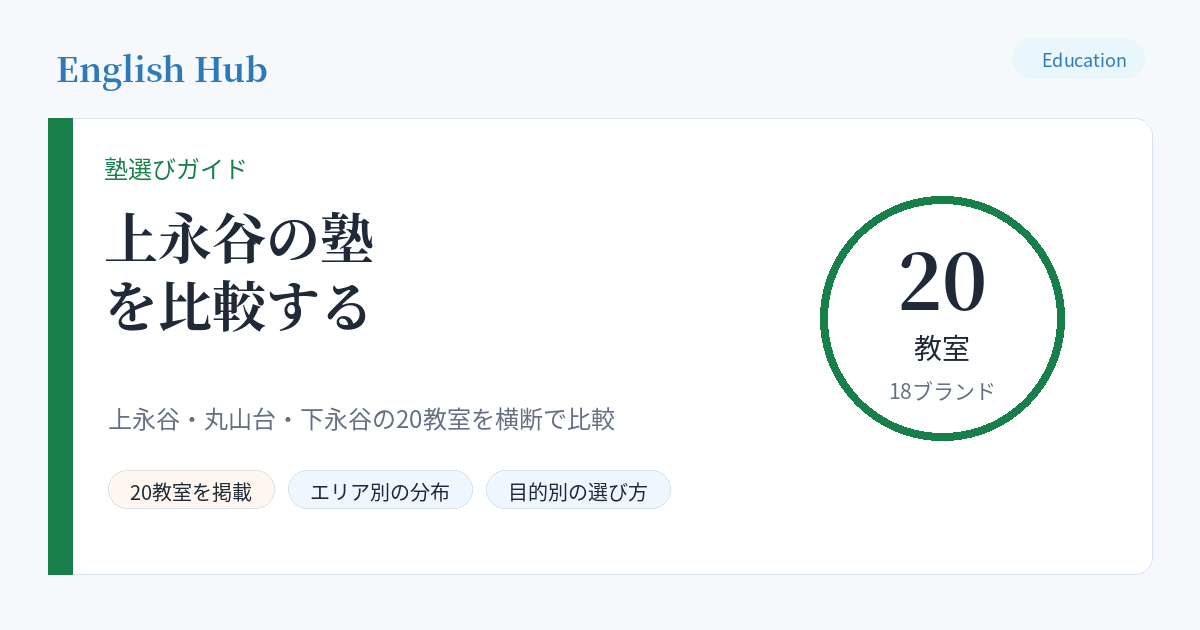Click the English Hub site title

(162, 70)
